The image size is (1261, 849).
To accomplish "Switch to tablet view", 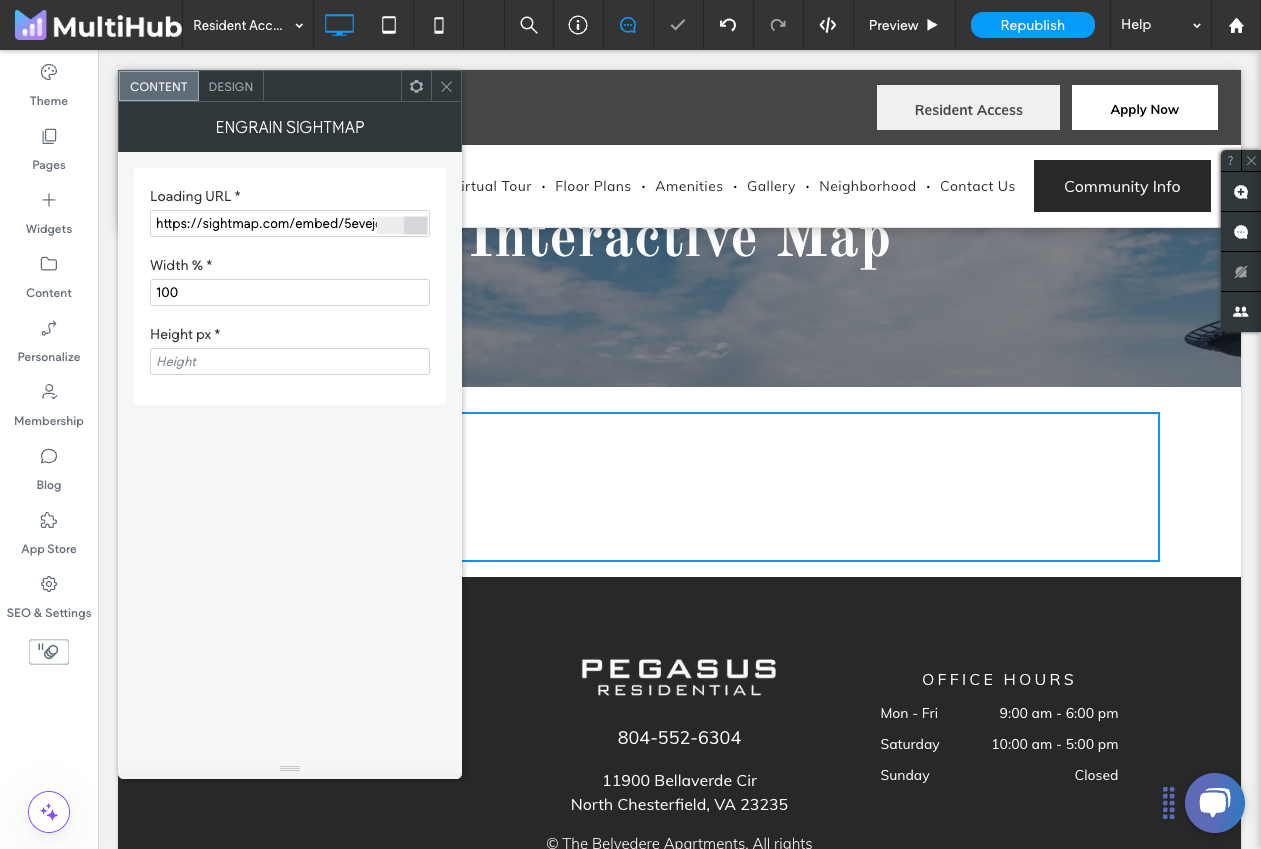I will click(x=389, y=25).
